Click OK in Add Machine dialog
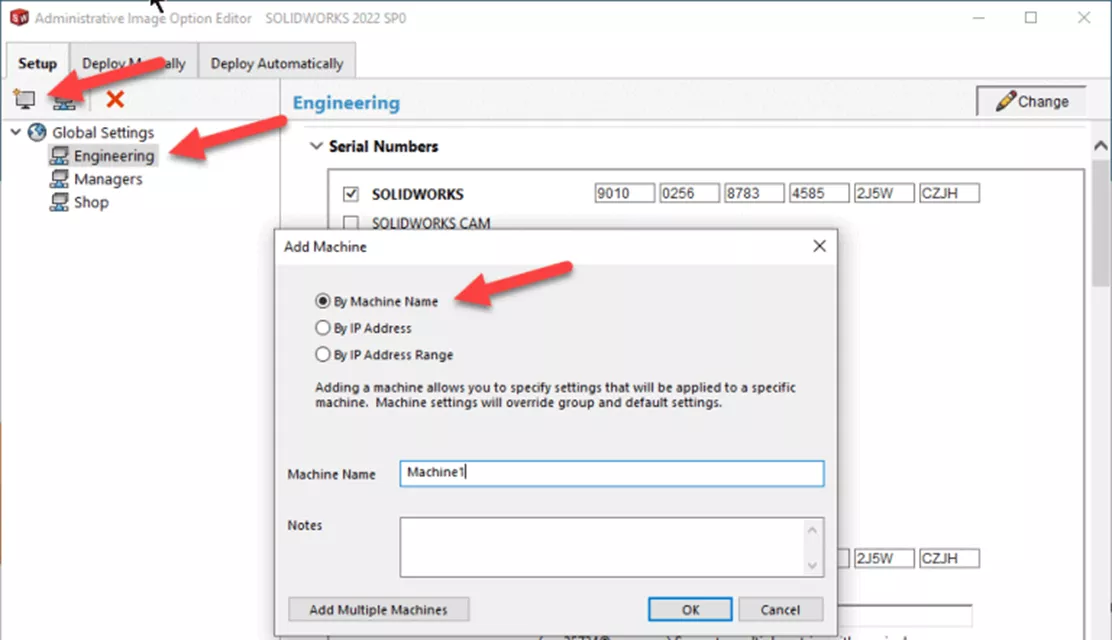The height and width of the screenshot is (640, 1112). point(690,609)
